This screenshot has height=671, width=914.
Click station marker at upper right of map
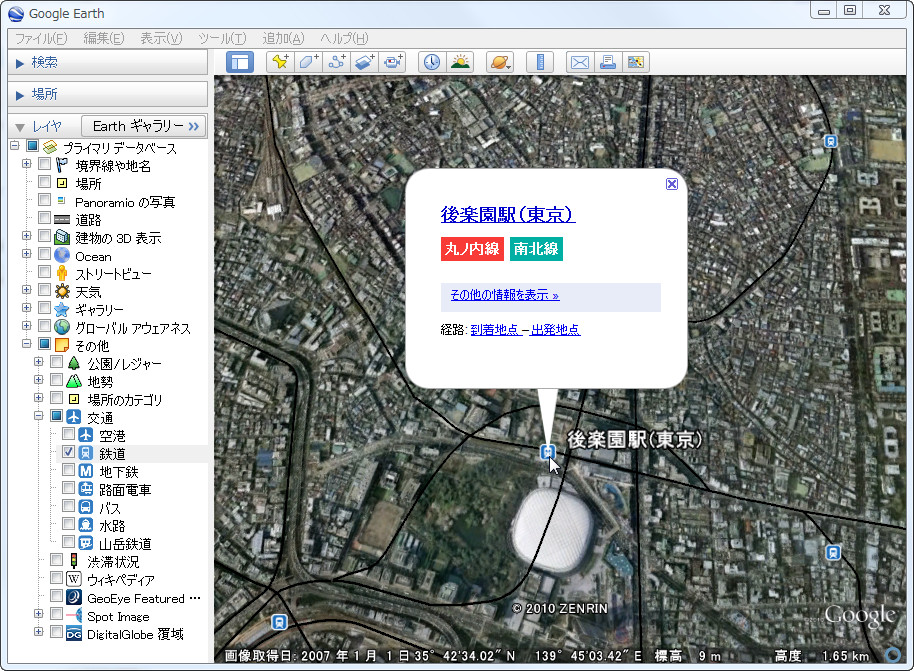pyautogui.click(x=831, y=141)
